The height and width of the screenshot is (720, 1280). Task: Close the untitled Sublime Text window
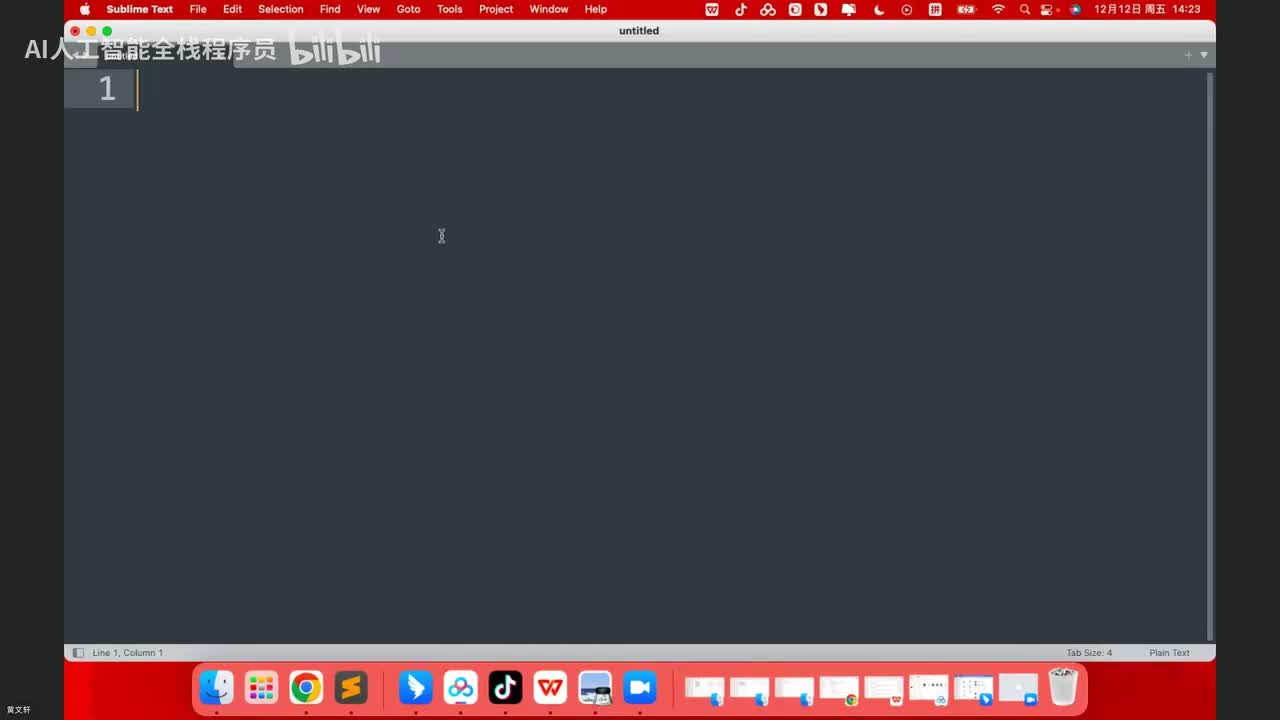75,31
